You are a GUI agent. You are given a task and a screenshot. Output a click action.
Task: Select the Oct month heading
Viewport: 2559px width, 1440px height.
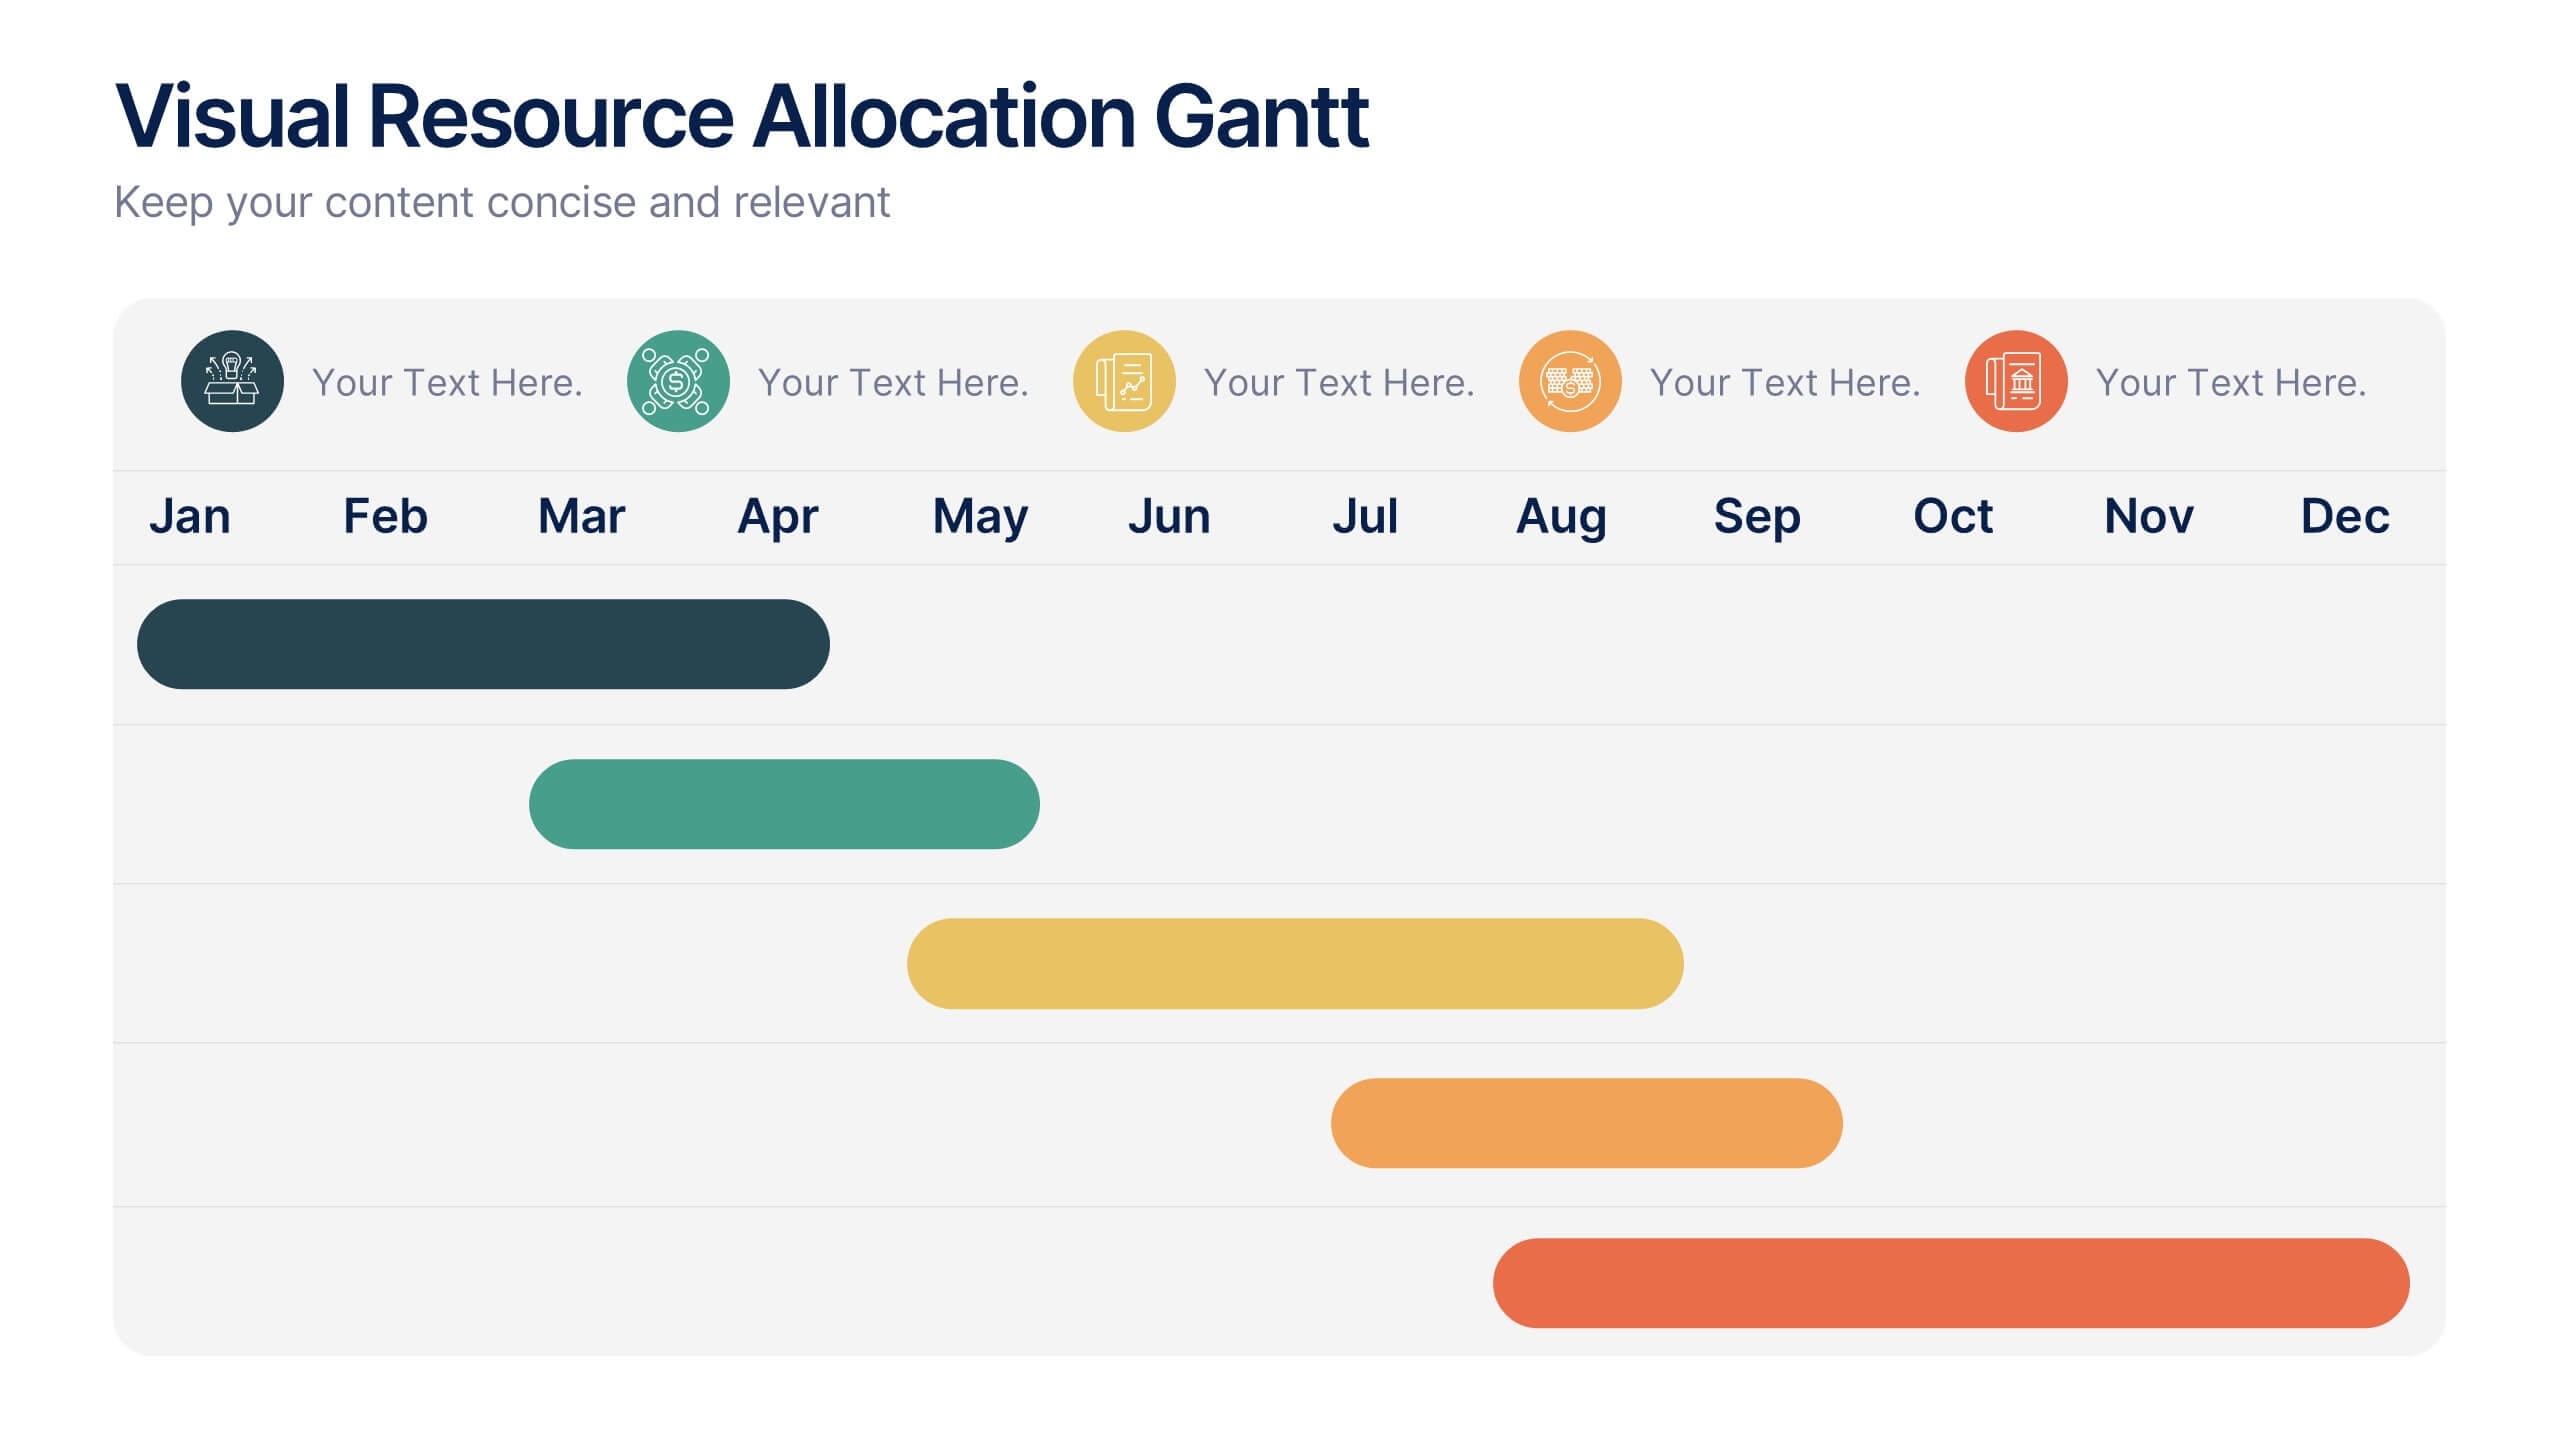coord(1952,516)
